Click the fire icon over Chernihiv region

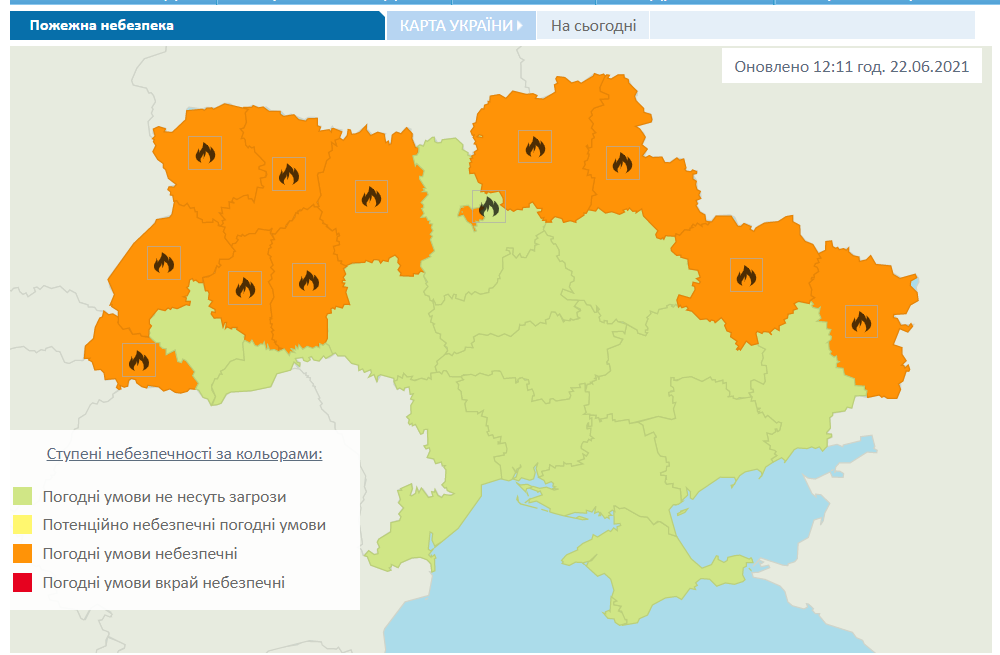tap(533, 145)
